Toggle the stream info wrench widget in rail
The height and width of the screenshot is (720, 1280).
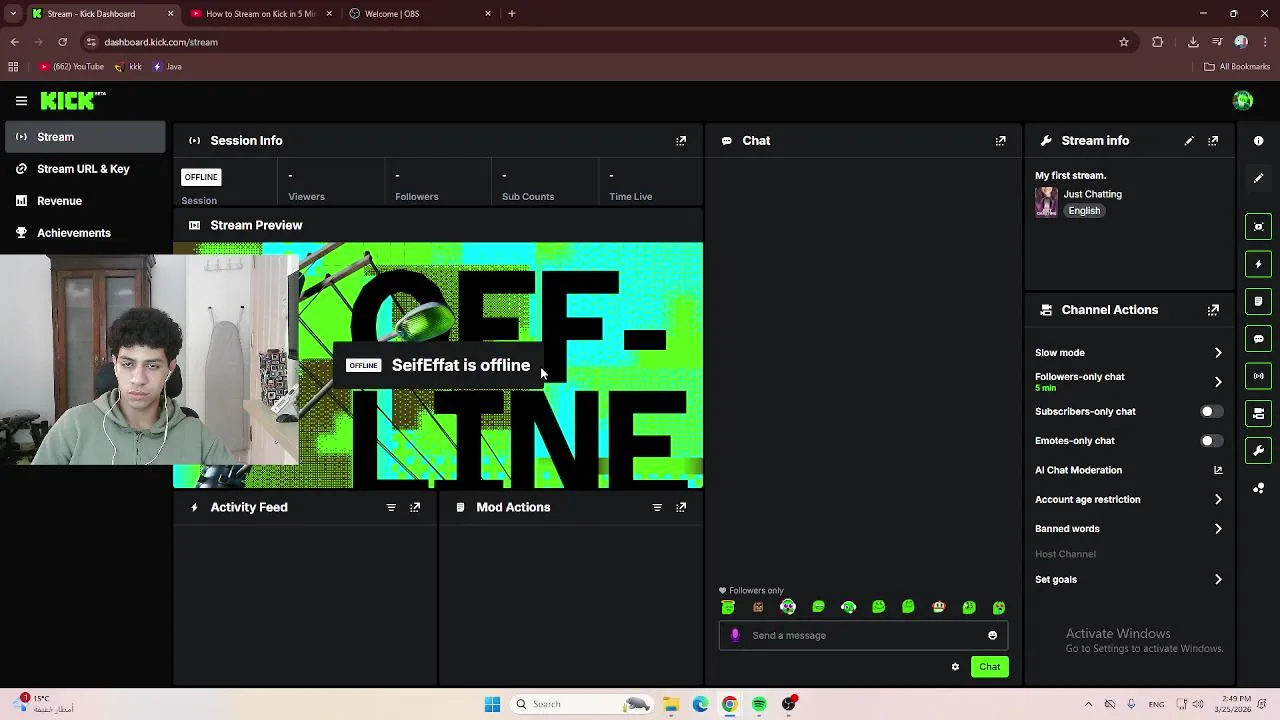1259,451
